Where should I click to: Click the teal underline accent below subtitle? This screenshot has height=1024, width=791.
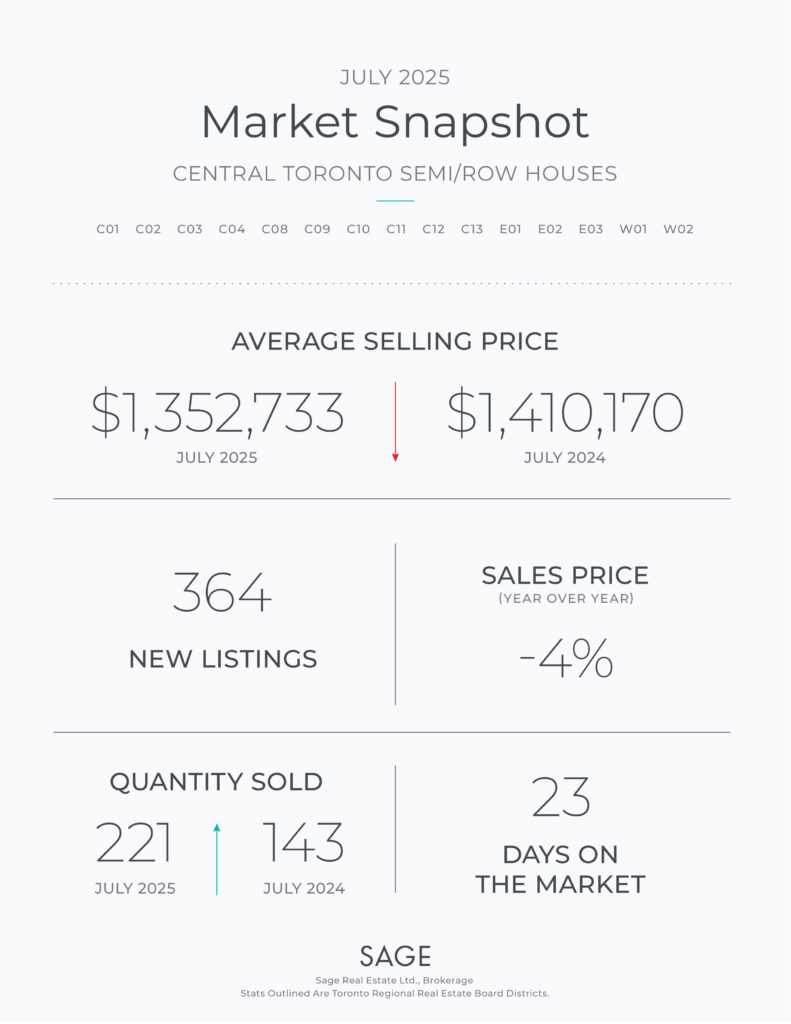click(395, 201)
